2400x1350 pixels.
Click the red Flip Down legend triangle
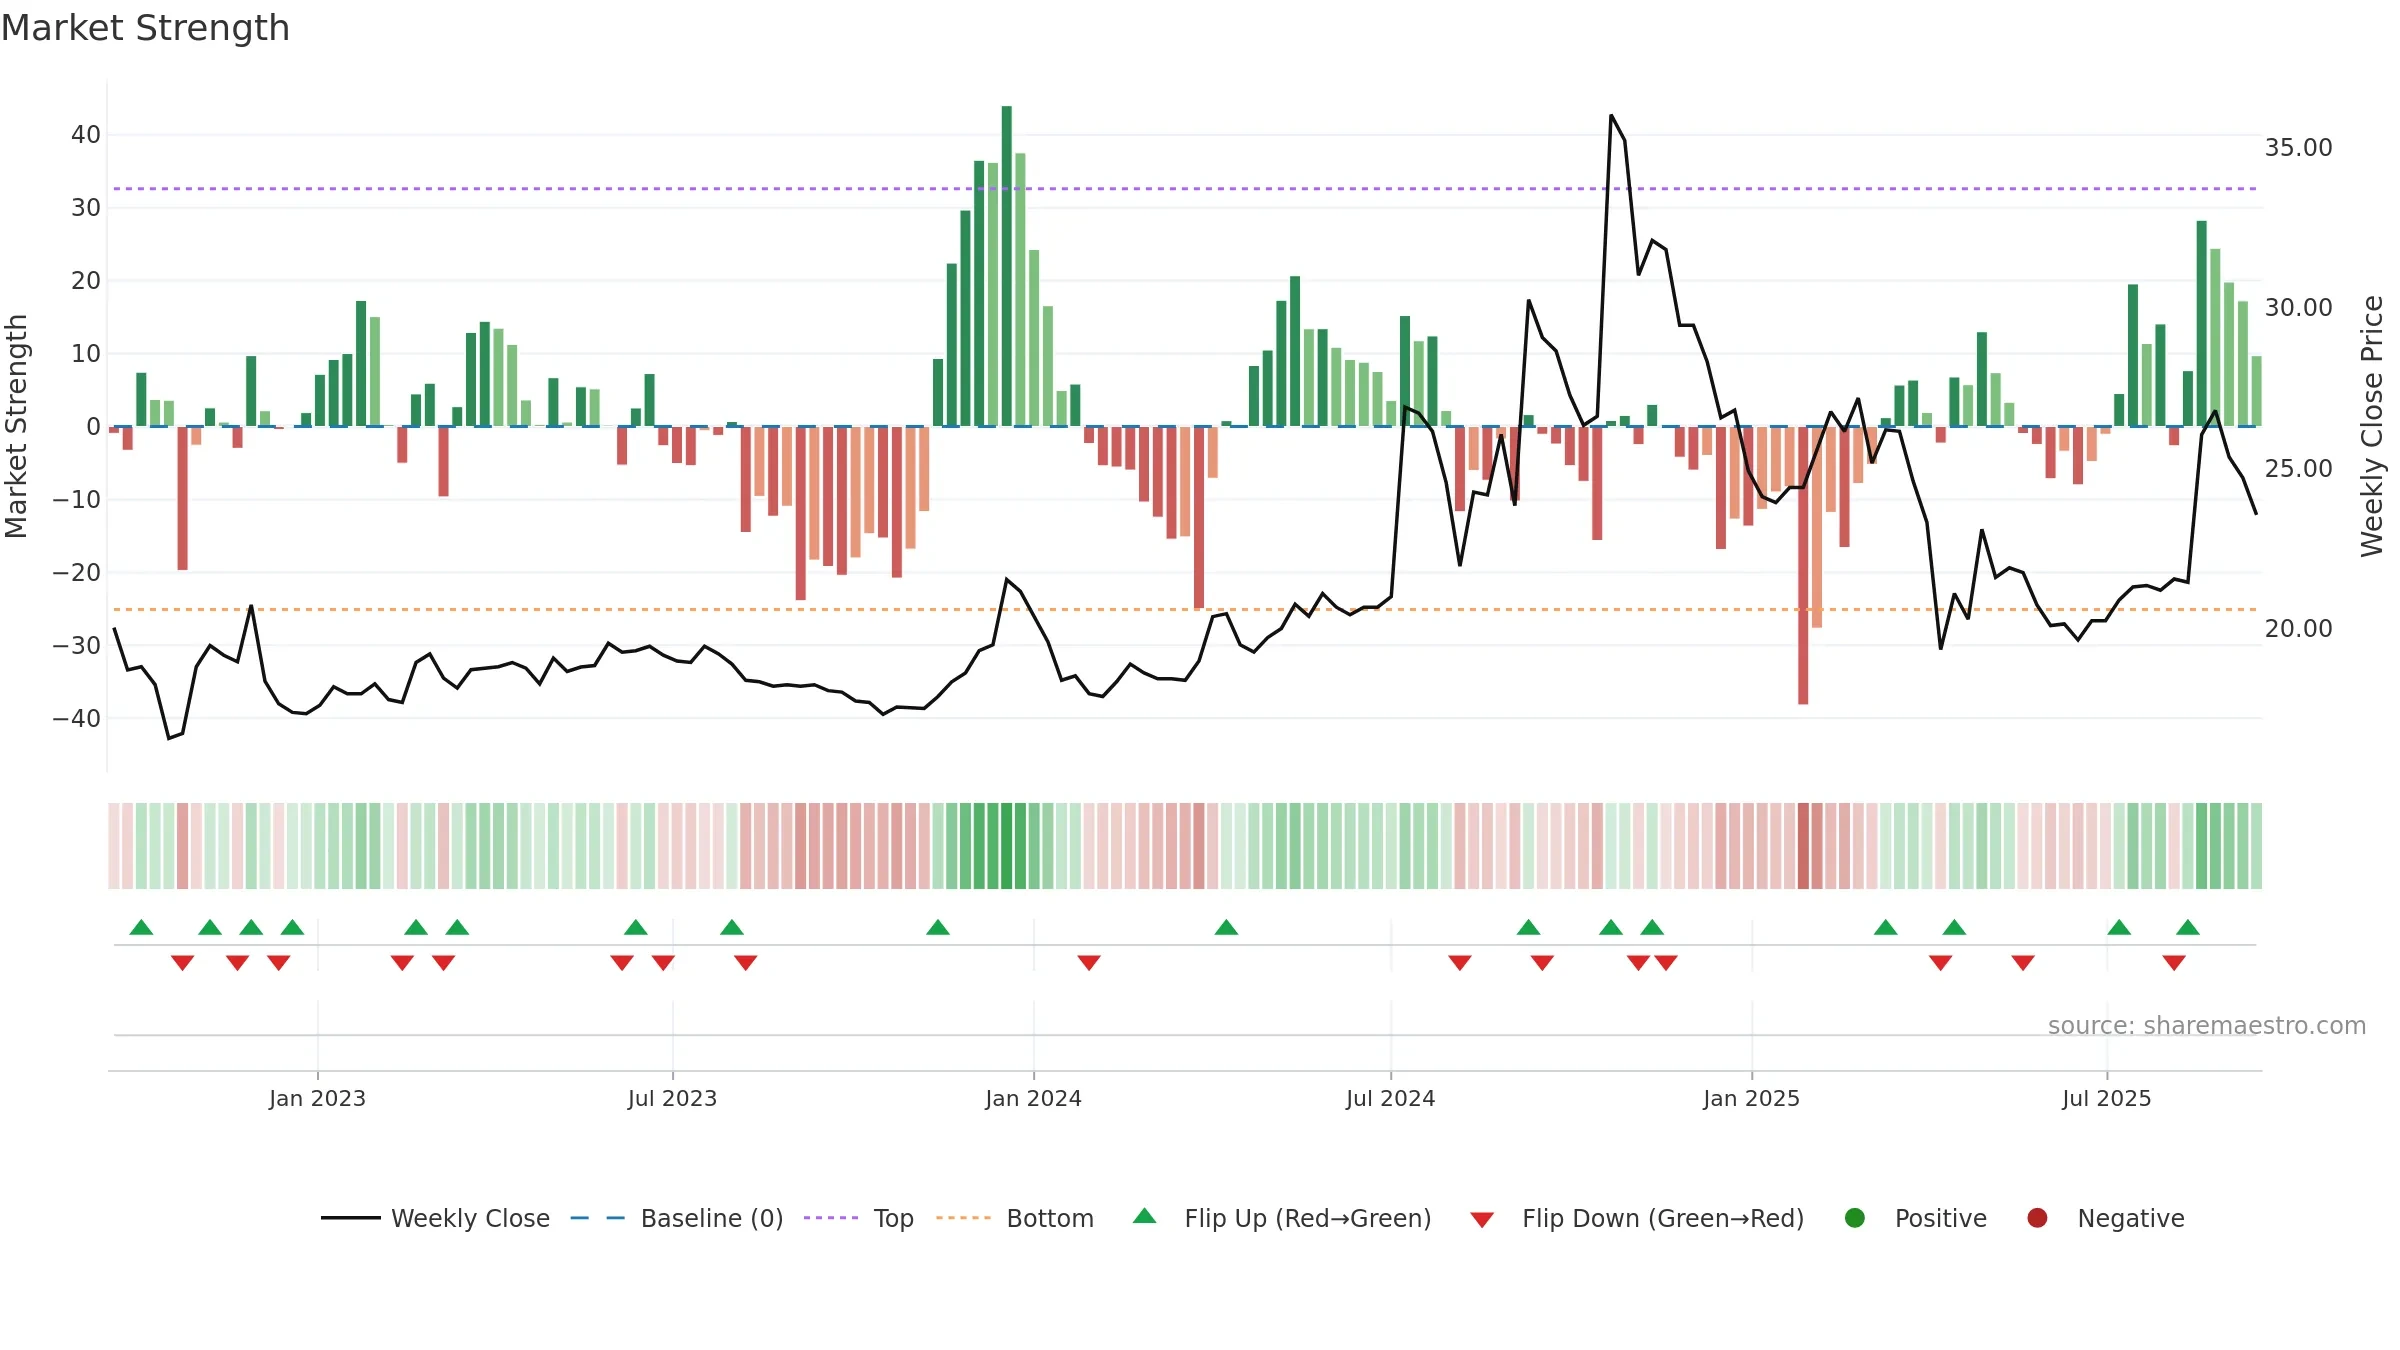click(x=1482, y=1220)
